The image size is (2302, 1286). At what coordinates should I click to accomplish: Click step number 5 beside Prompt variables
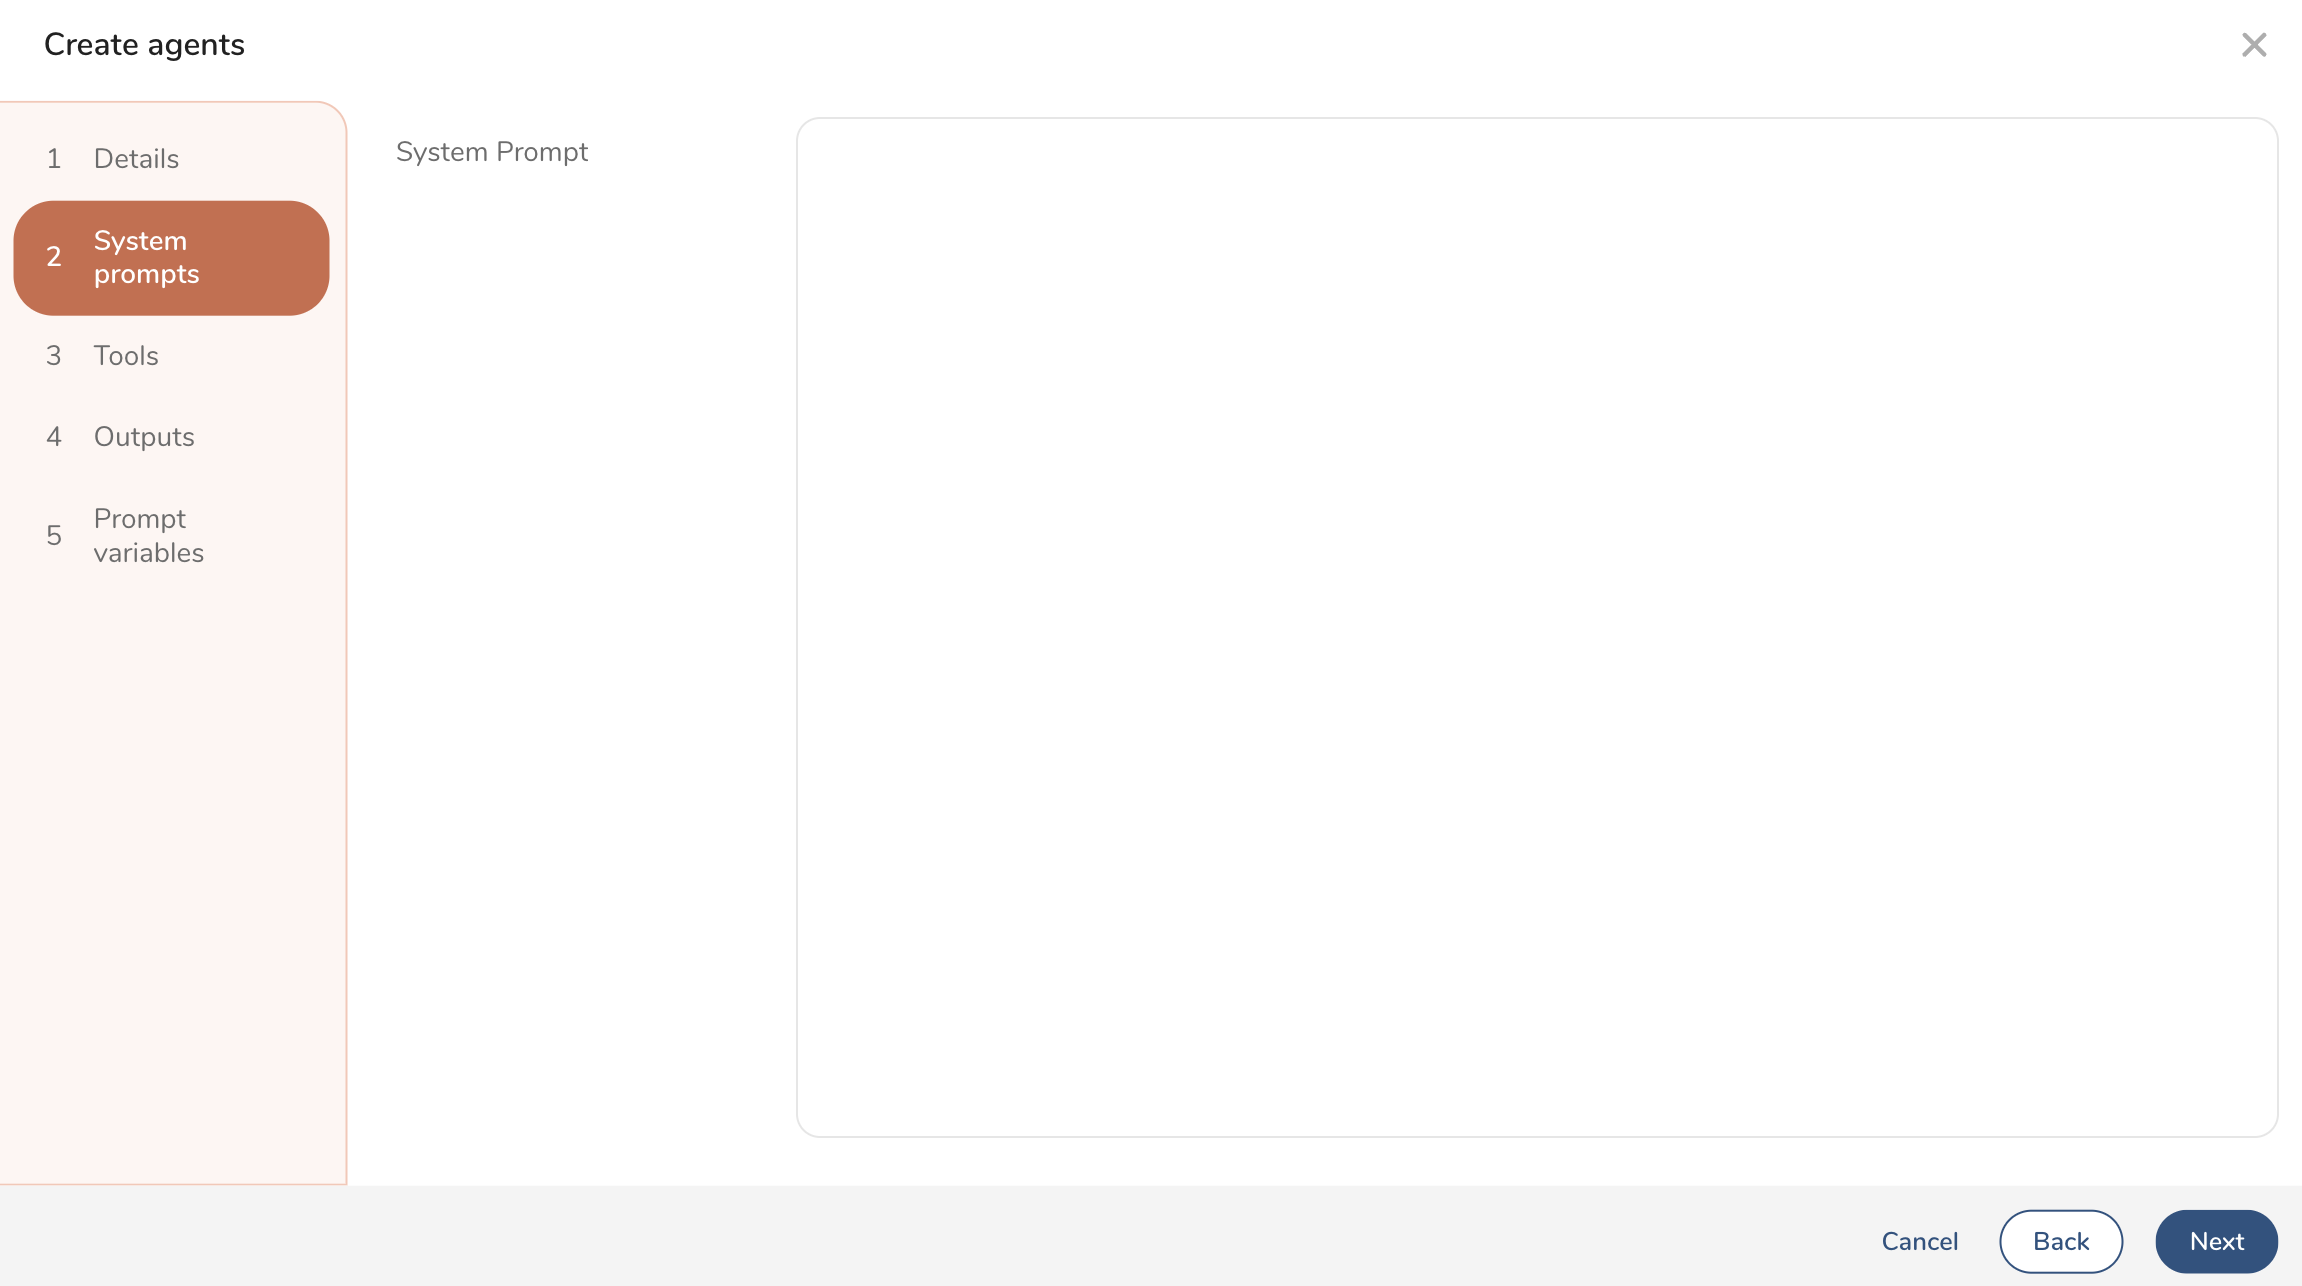point(54,536)
